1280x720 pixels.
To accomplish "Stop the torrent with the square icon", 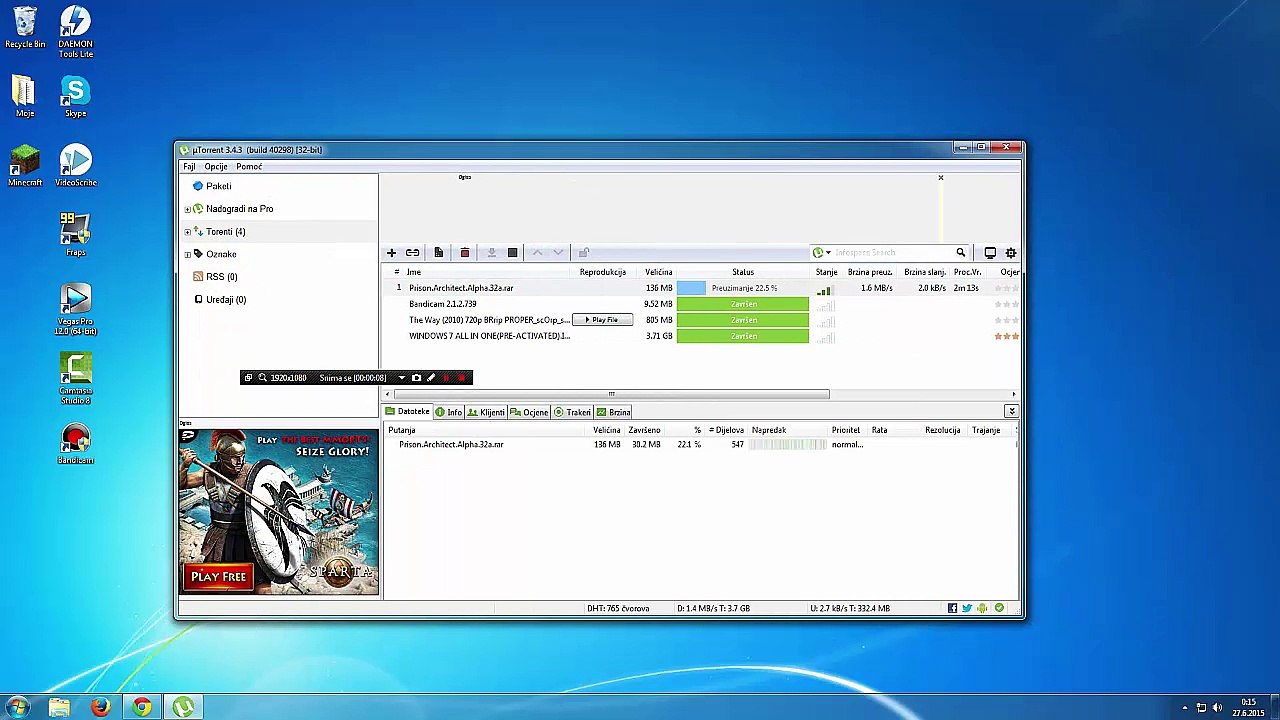I will (x=512, y=253).
